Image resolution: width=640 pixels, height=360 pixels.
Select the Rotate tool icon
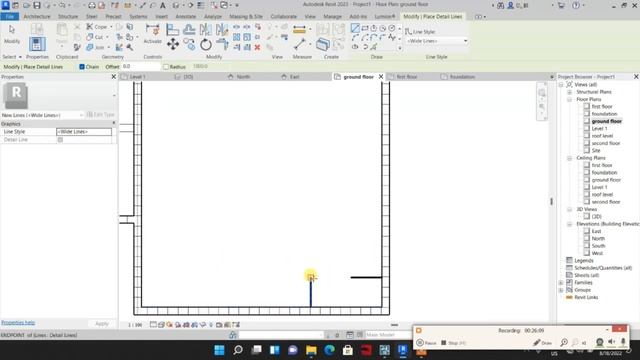[x=206, y=44]
